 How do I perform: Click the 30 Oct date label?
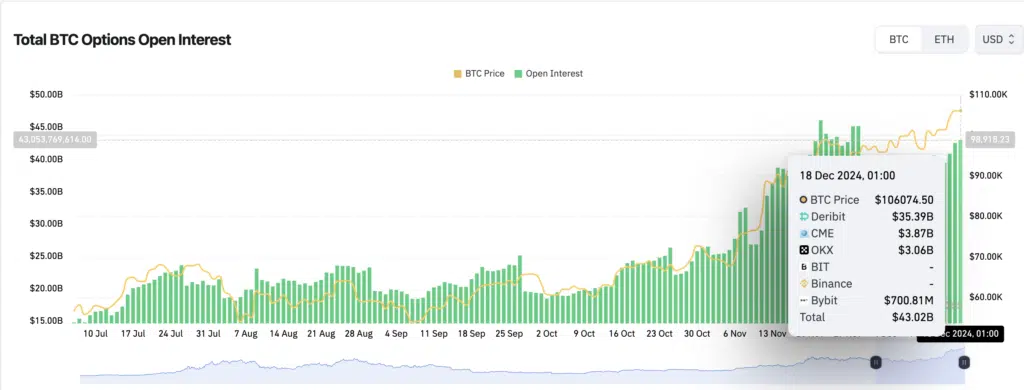(x=697, y=334)
